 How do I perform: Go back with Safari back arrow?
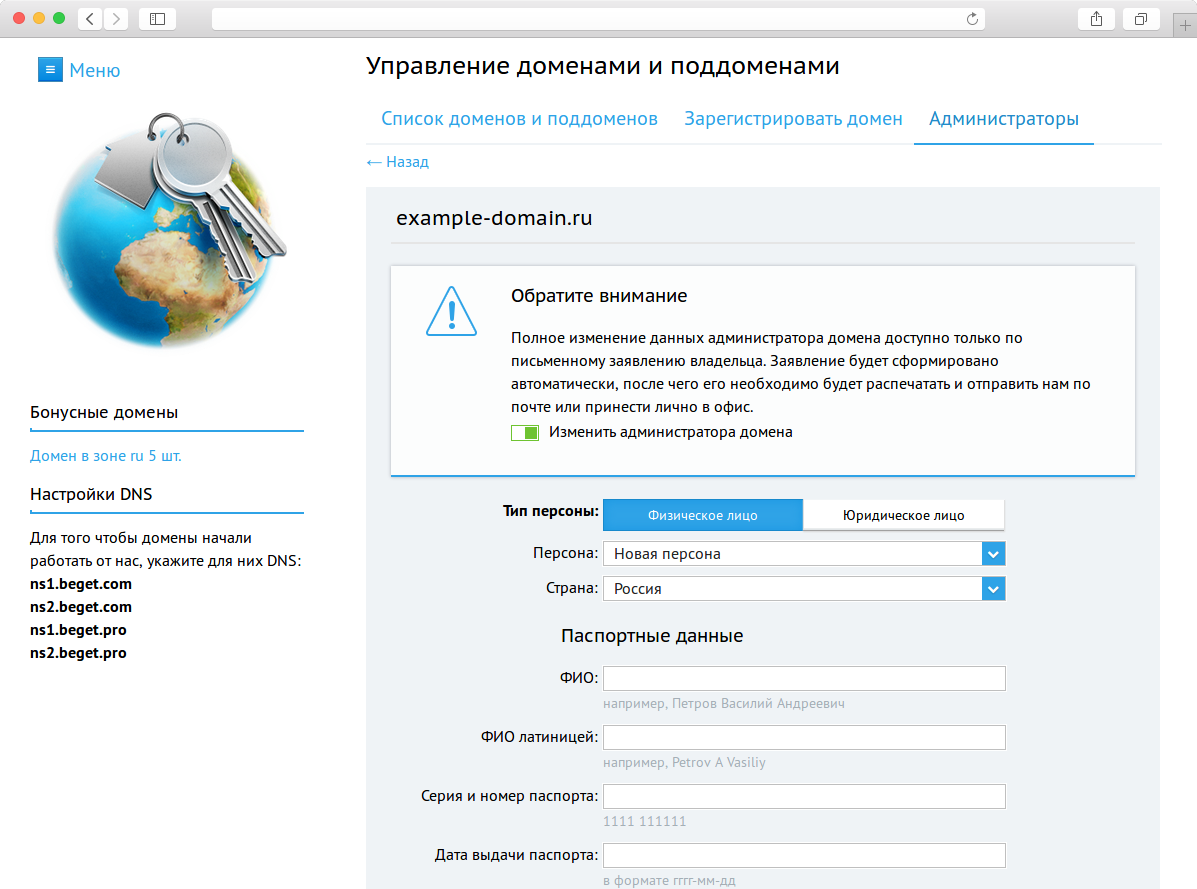tap(90, 19)
